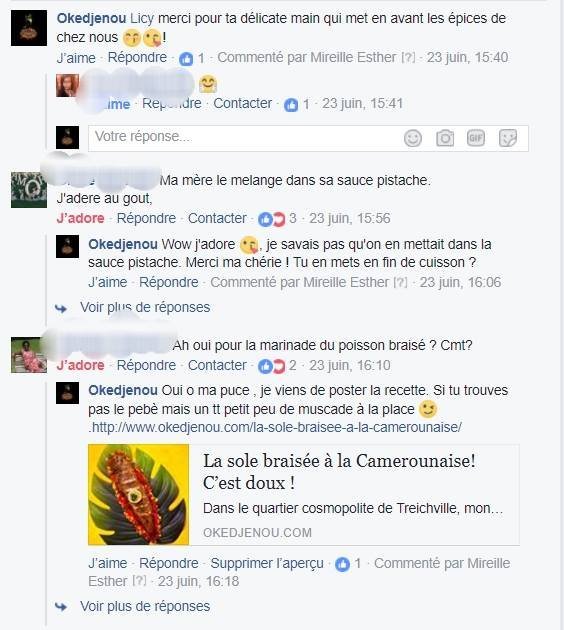View reactions on the sauce pistache comment
Image resolution: width=564 pixels, height=630 pixels.
(277, 219)
